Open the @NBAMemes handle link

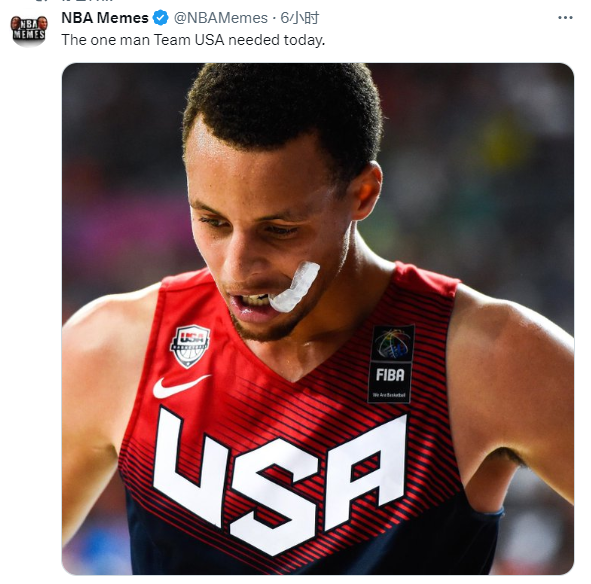click(220, 18)
